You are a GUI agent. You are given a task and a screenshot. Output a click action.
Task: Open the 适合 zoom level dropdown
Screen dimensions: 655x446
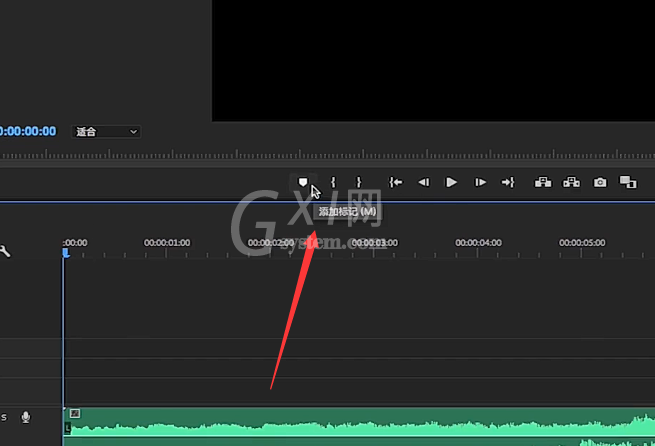click(x=106, y=132)
